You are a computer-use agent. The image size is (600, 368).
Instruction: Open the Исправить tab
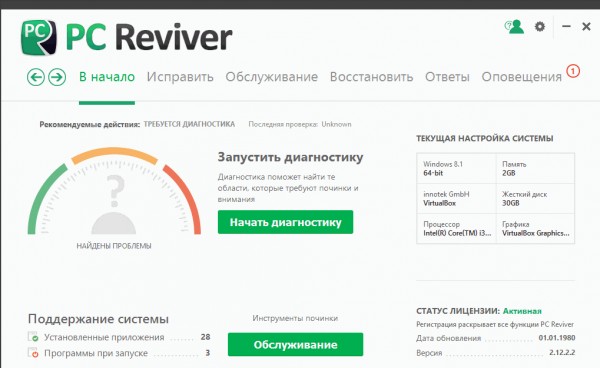coord(180,77)
